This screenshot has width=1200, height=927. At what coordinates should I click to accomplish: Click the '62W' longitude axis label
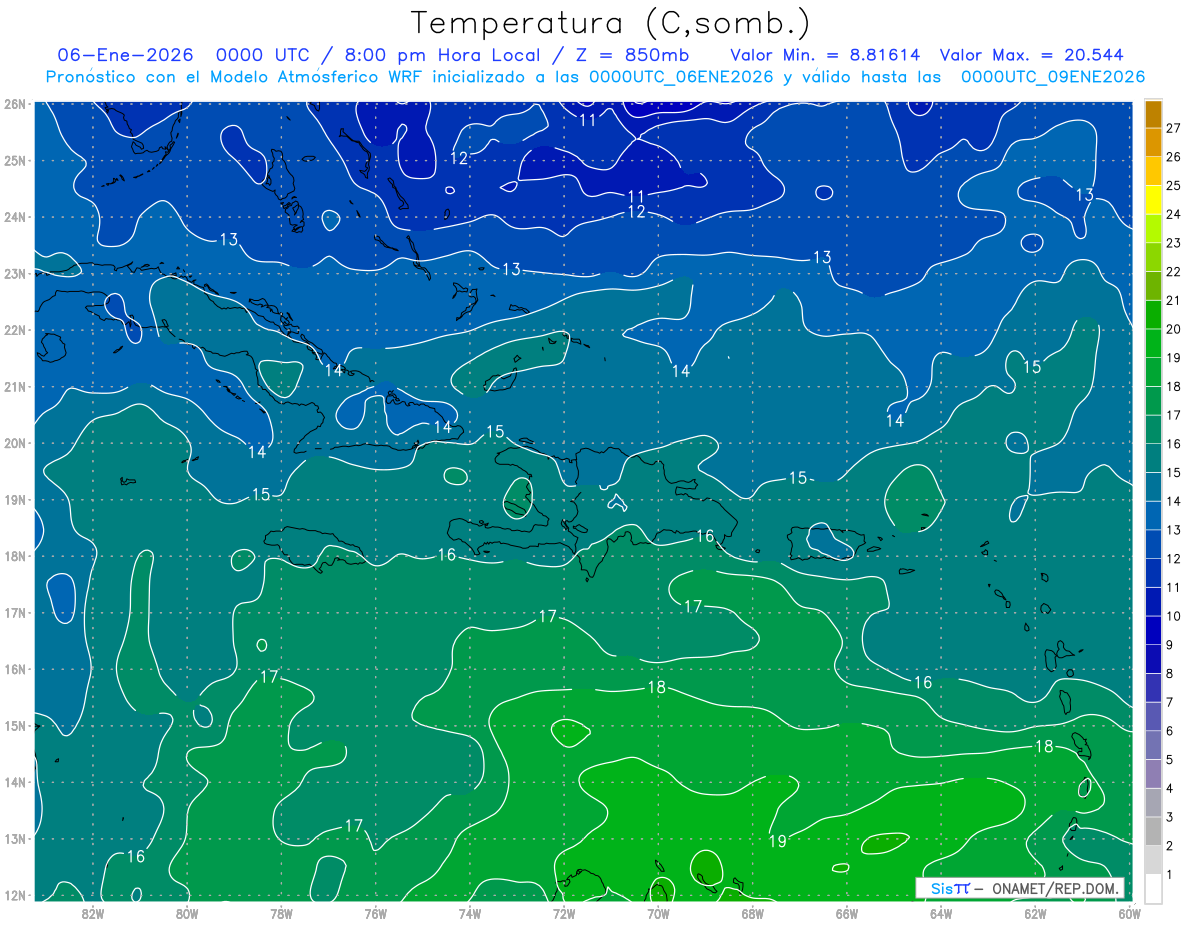1035,913
